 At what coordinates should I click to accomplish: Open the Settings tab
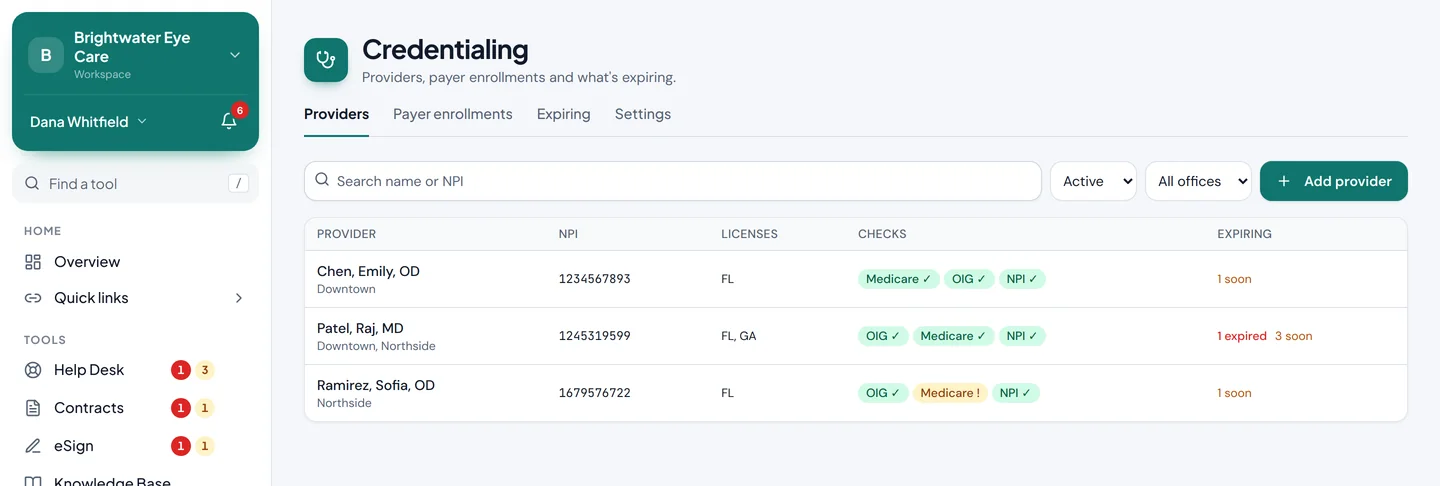(x=643, y=114)
